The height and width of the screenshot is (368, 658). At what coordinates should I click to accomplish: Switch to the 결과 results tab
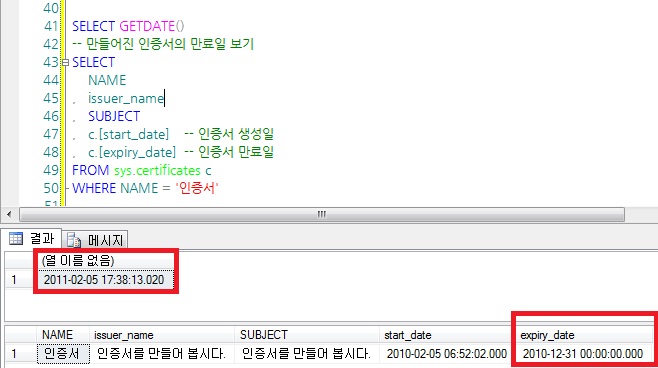coord(32,239)
